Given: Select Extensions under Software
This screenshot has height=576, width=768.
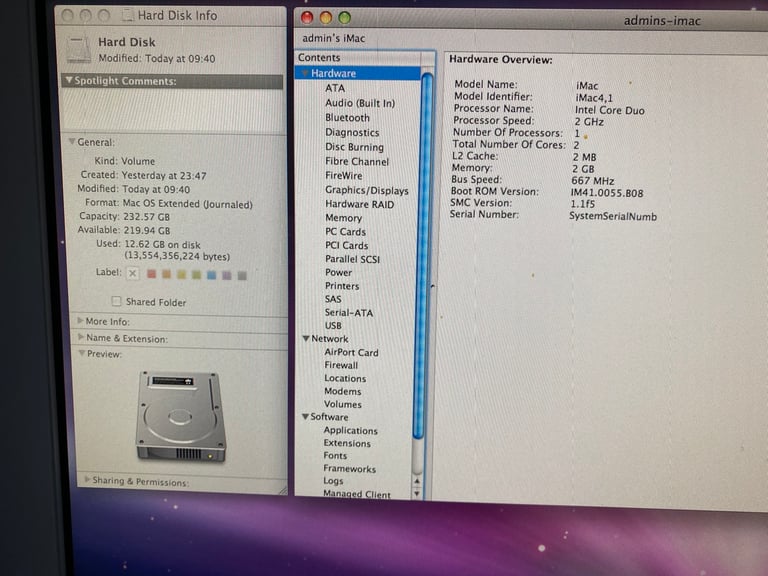Looking at the screenshot, I should coord(347,443).
